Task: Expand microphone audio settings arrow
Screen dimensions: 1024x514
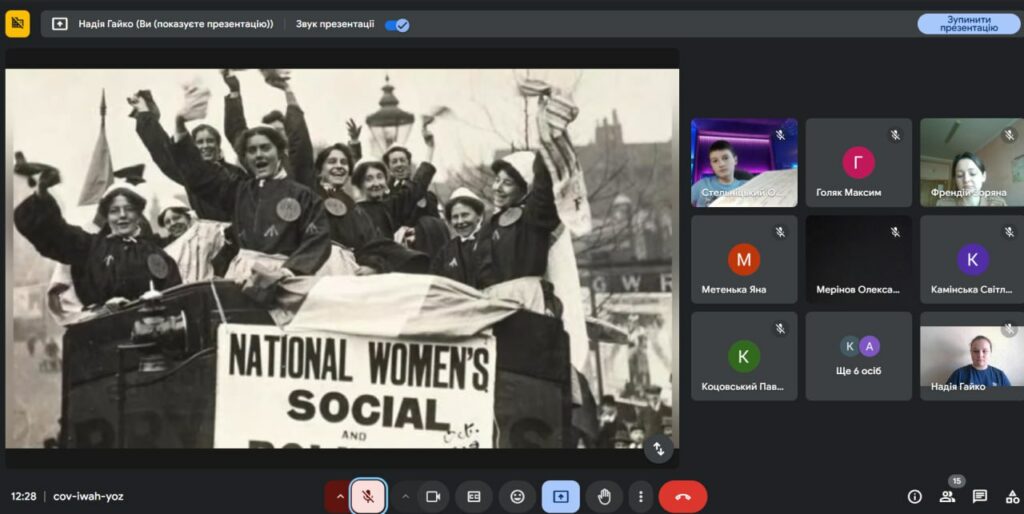Action: [x=339, y=496]
